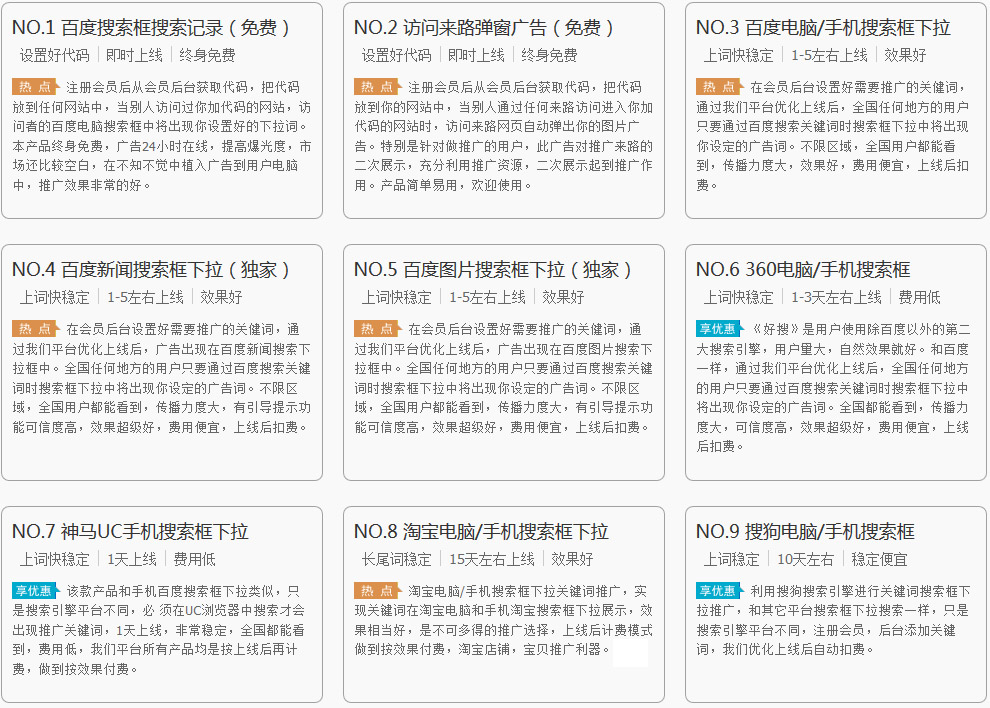This screenshot has height=708, width=990.
Task: Open the NO.2 访问来路弹窗广告 title
Action: pyautogui.click(x=484, y=28)
